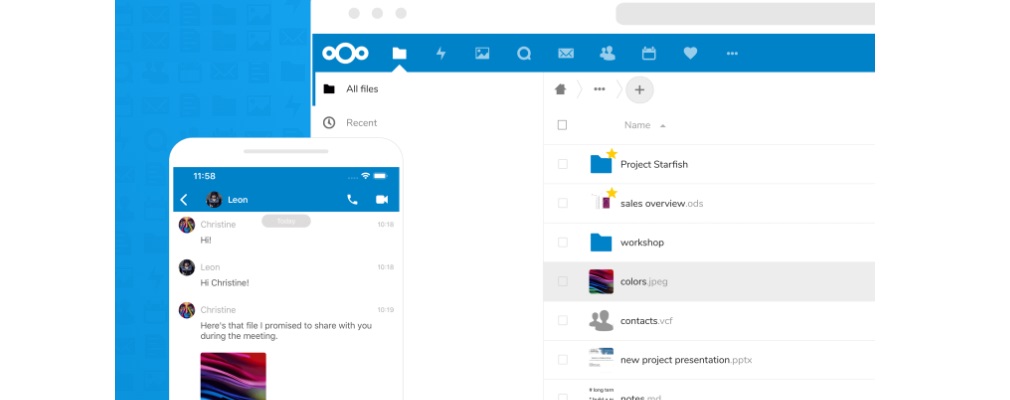This screenshot has height=400, width=1010.
Task: Select Recent in sidebar
Action: coord(361,122)
